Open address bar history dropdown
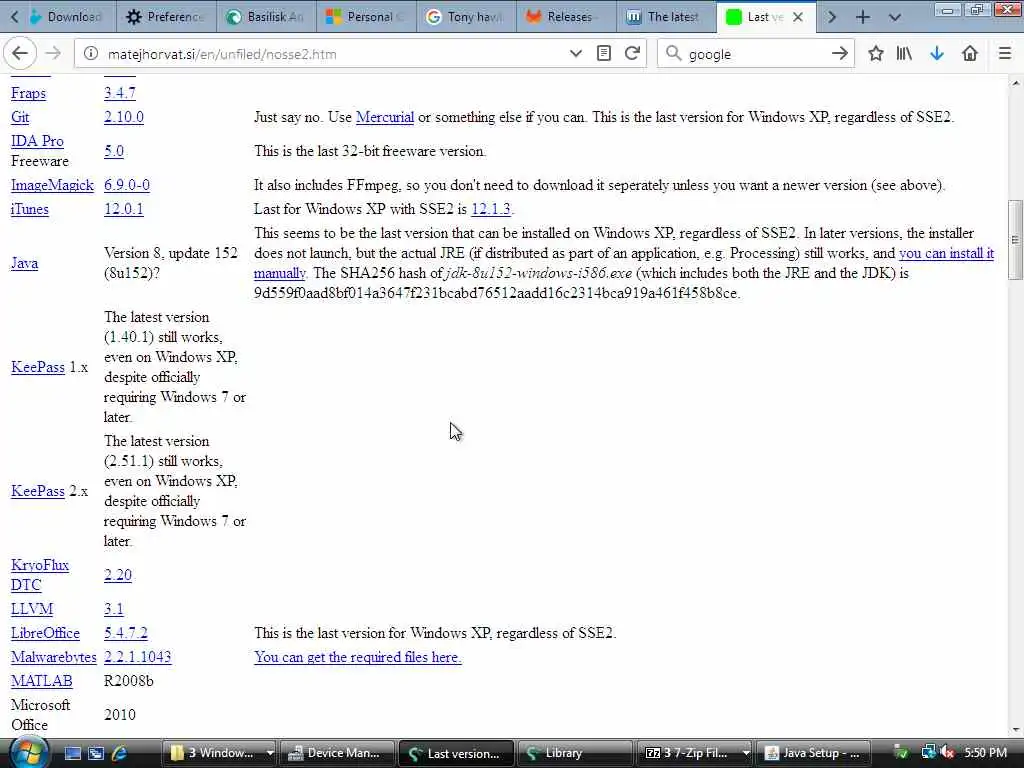The image size is (1024, 768). click(x=575, y=54)
